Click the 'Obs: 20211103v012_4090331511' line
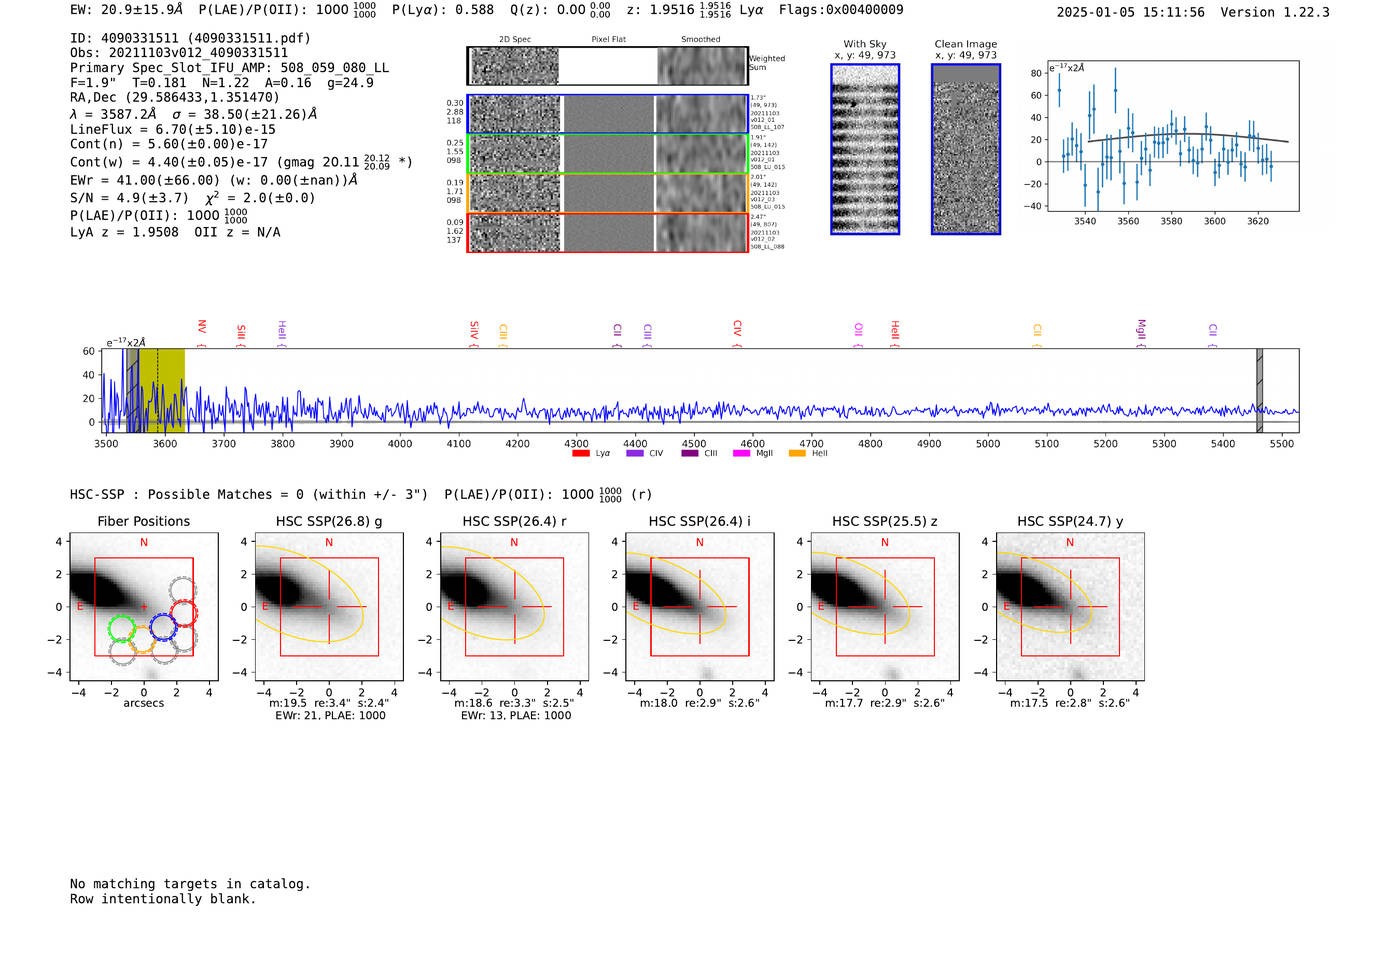The height and width of the screenshot is (953, 1400). (179, 53)
